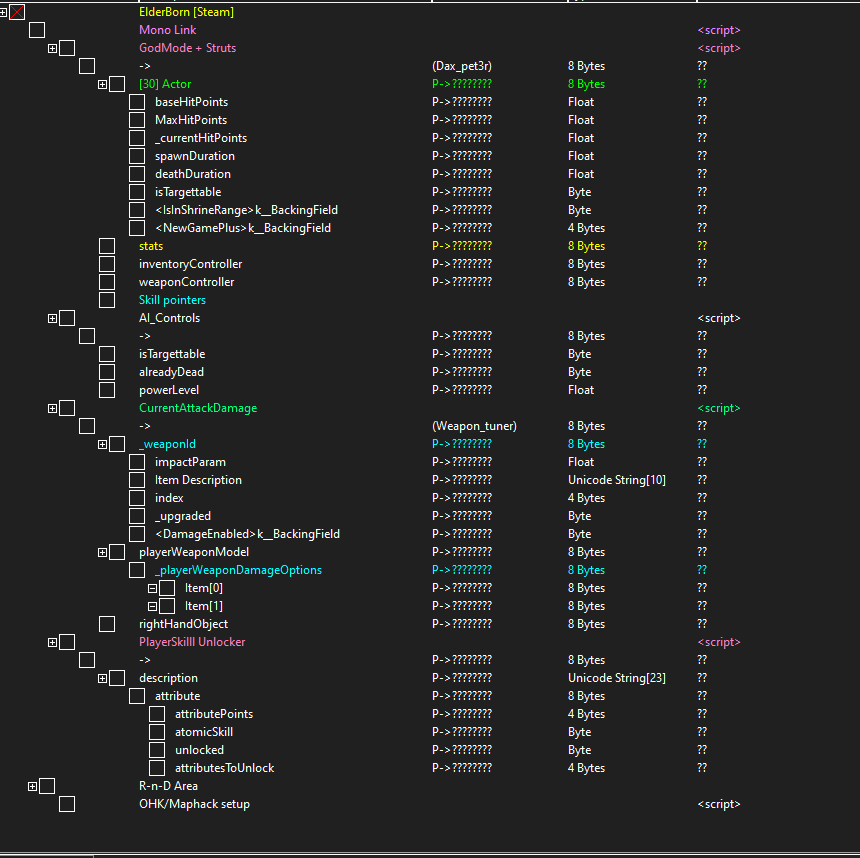Select the <IsInShrineRange>k__BackingField row

pyautogui.click(x=246, y=210)
